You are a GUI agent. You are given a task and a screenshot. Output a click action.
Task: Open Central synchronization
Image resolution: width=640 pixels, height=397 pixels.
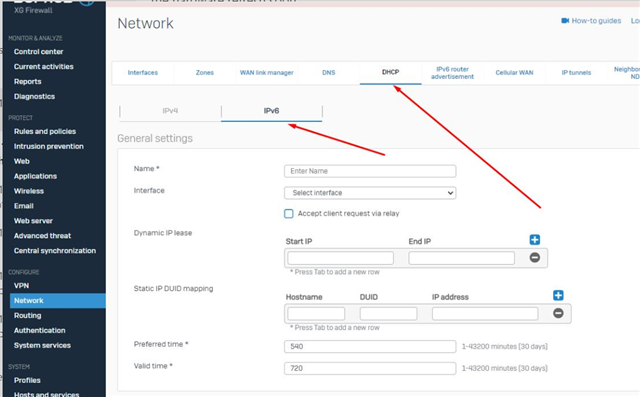point(55,251)
